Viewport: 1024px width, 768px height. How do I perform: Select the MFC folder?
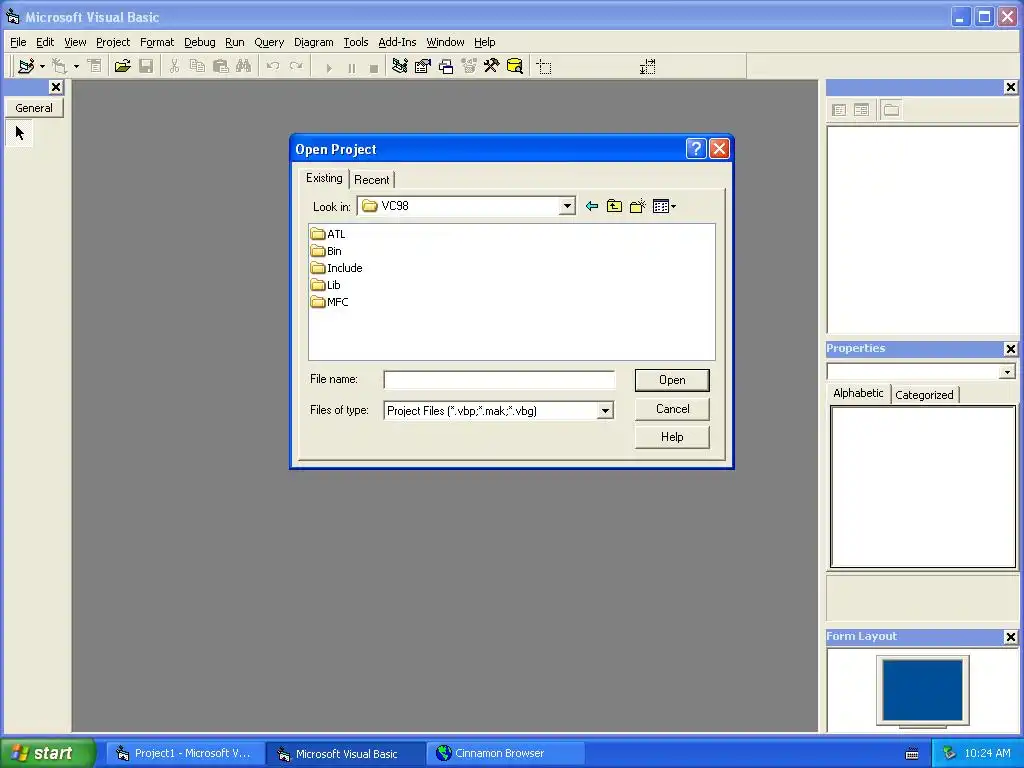pyautogui.click(x=330, y=302)
